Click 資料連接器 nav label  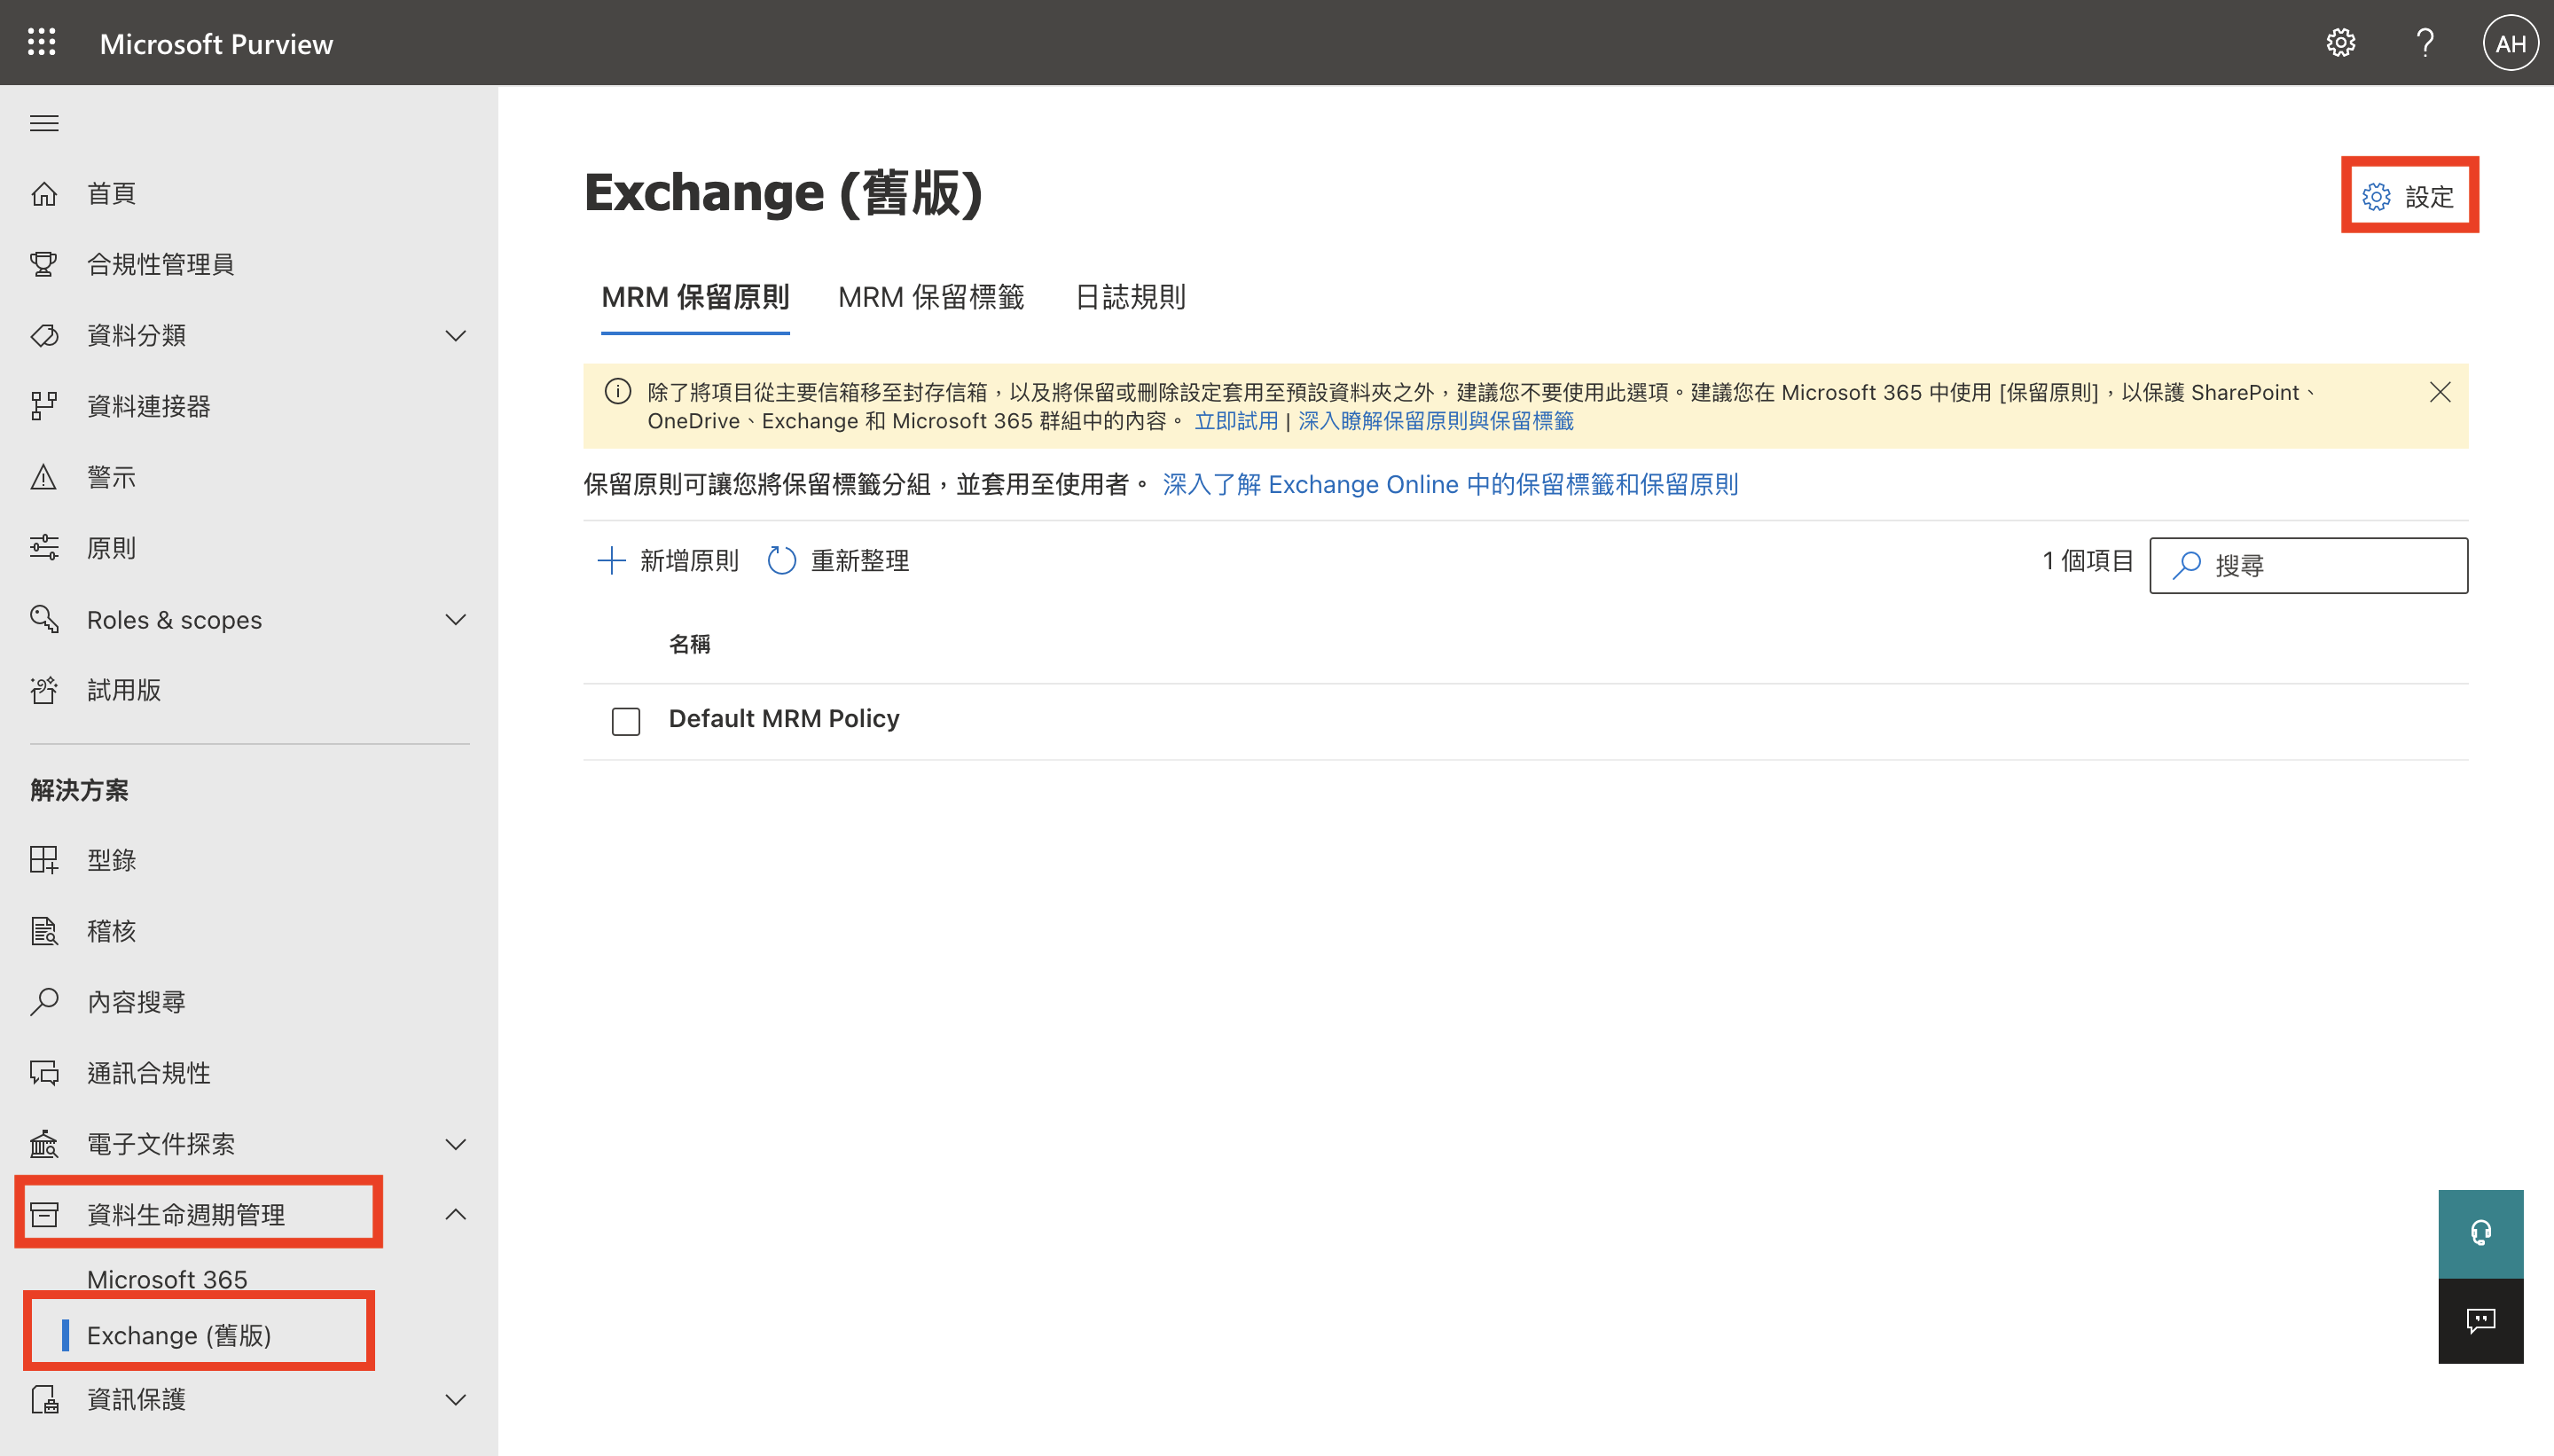coord(149,406)
